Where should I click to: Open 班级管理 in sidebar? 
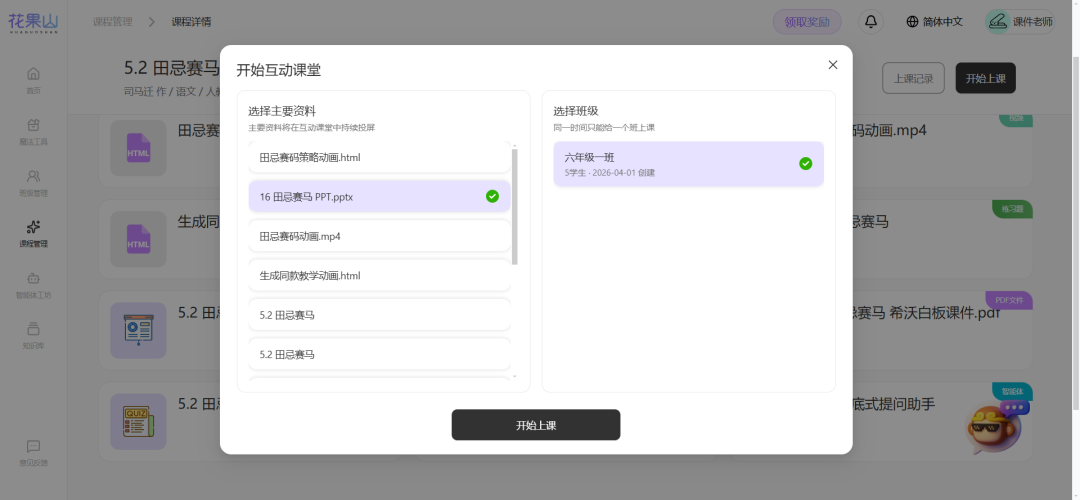coord(33,183)
